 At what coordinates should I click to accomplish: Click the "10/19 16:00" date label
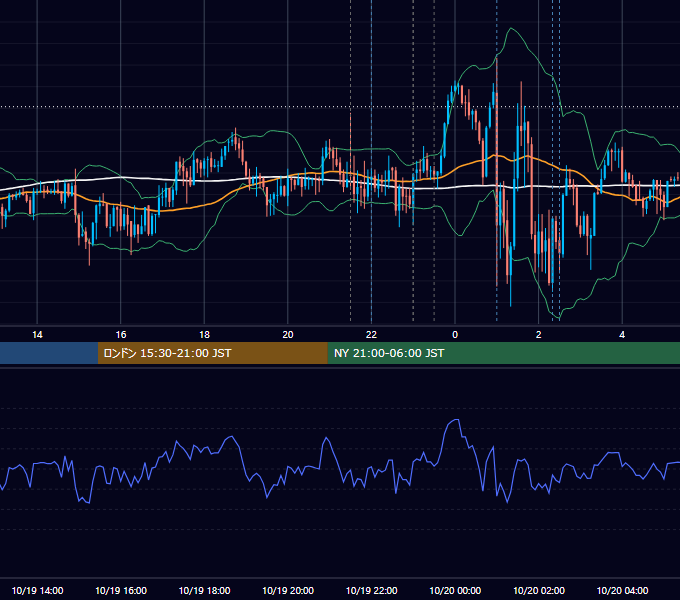[x=121, y=590]
